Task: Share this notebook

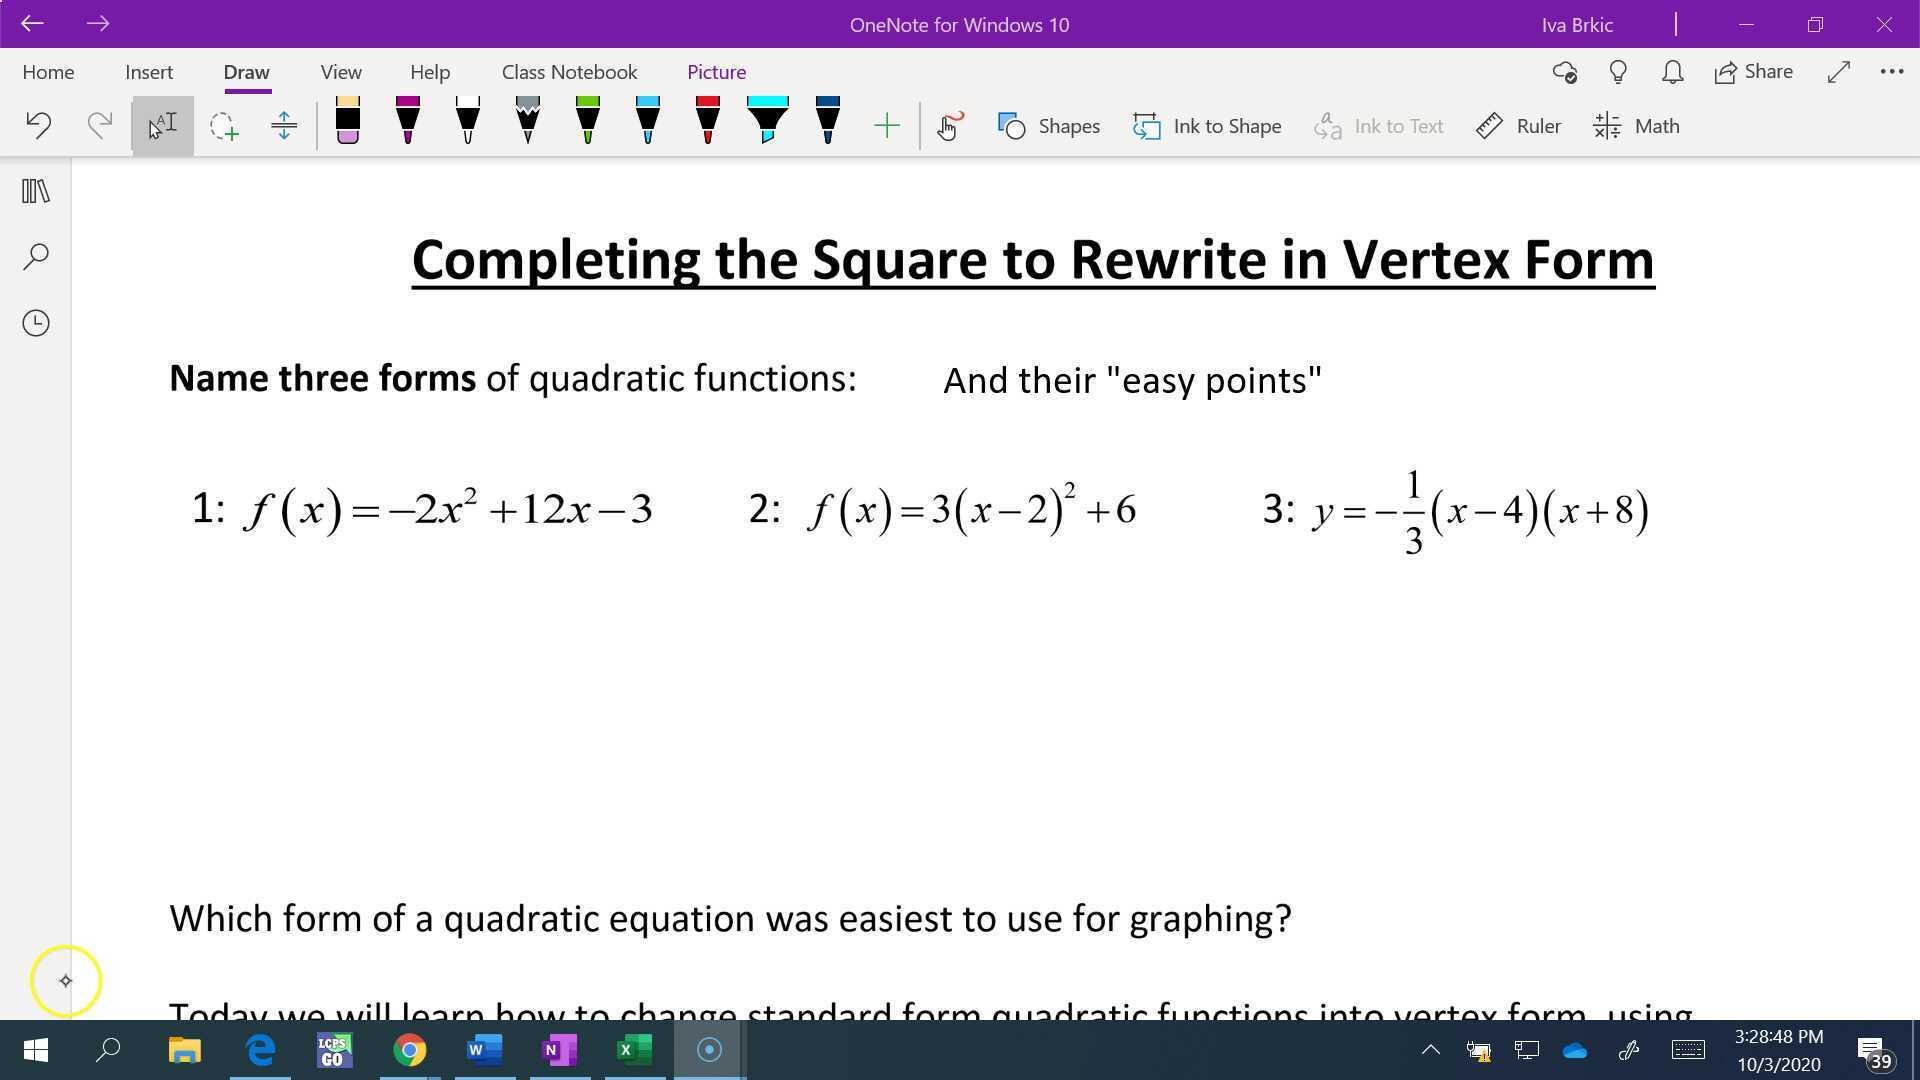Action: tap(1753, 71)
